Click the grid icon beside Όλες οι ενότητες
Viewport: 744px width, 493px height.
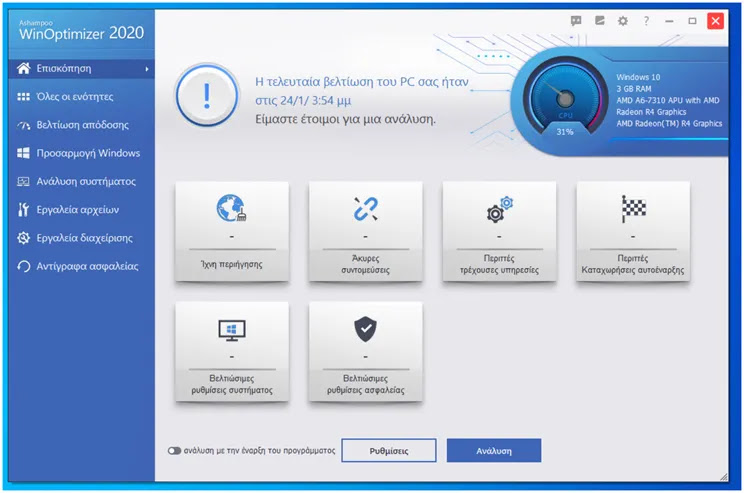coord(23,97)
